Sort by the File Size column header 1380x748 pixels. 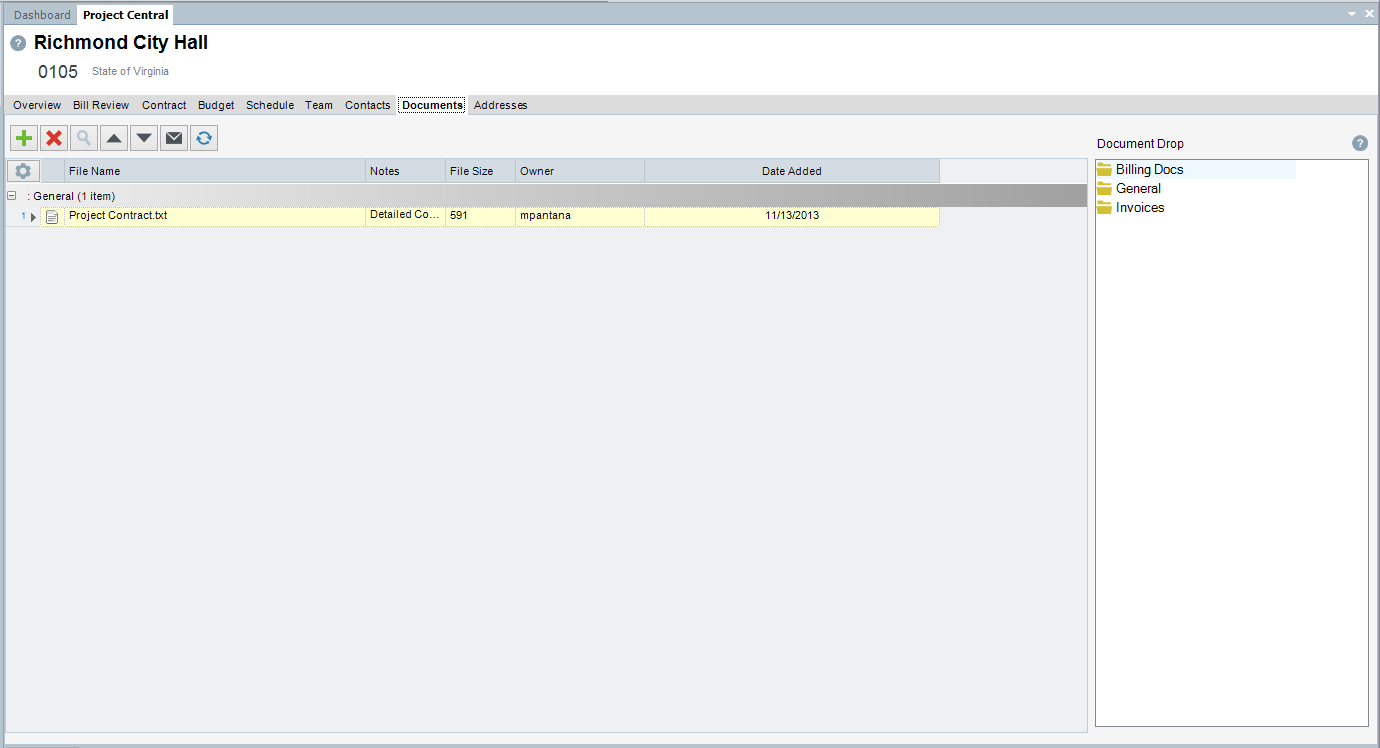[x=480, y=171]
